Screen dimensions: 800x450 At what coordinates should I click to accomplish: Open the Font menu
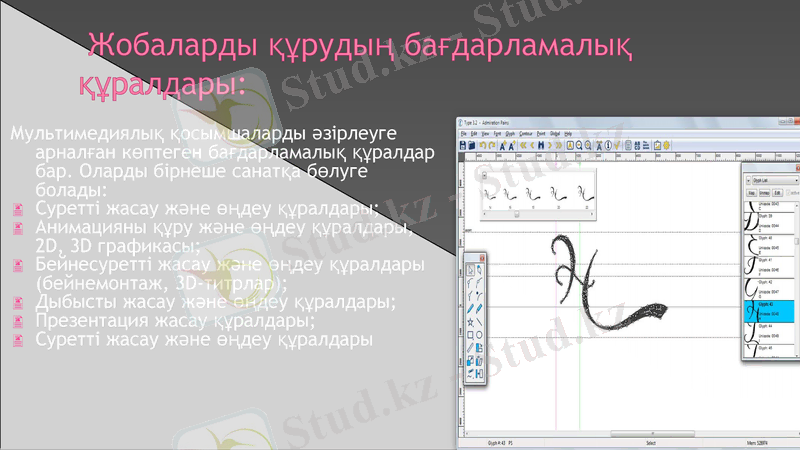pyautogui.click(x=497, y=134)
